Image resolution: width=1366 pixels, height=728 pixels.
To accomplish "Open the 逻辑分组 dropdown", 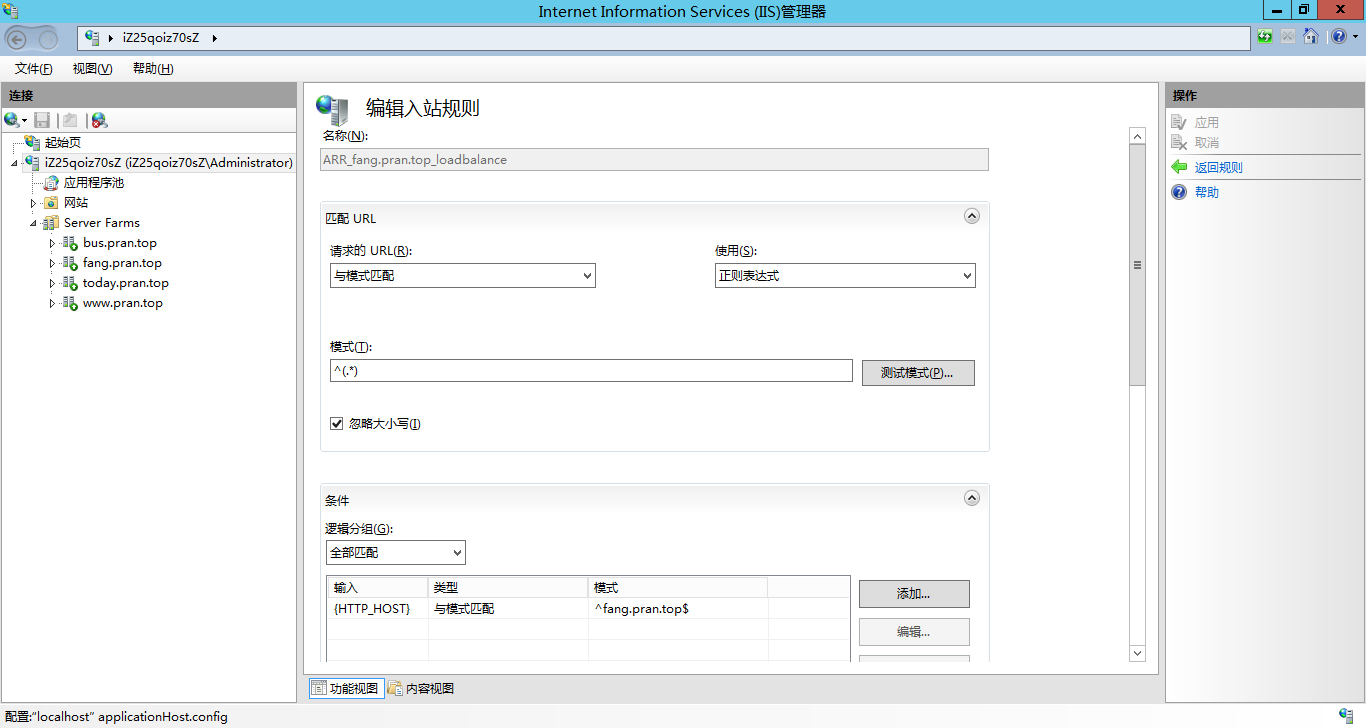I will (395, 552).
